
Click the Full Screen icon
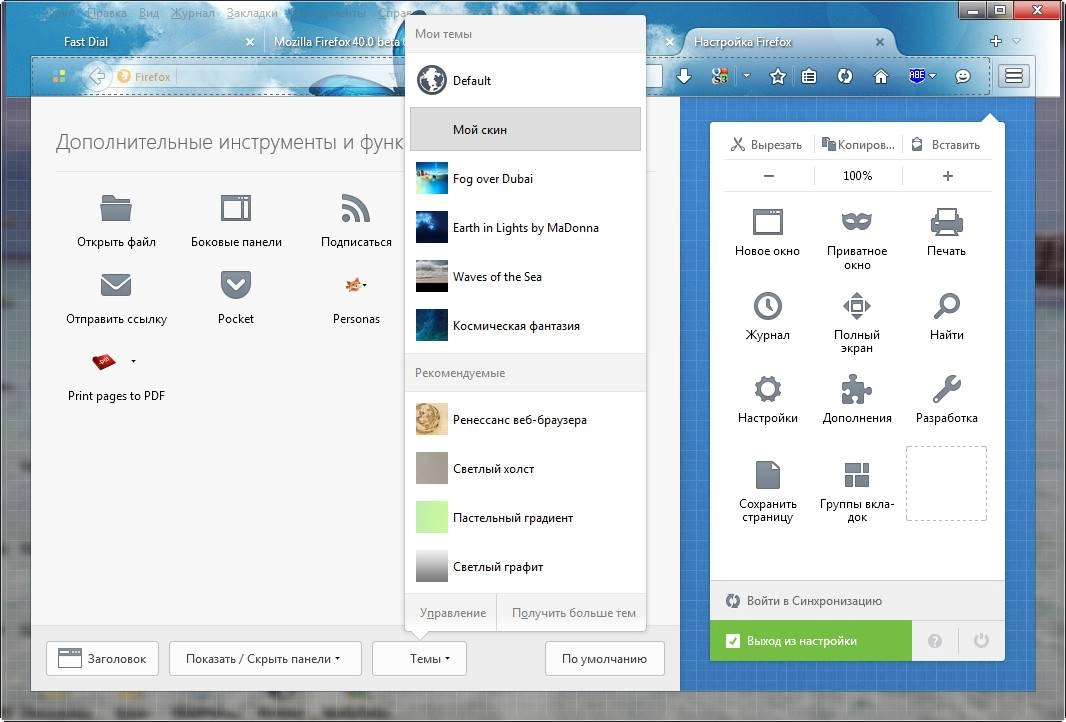point(857,306)
